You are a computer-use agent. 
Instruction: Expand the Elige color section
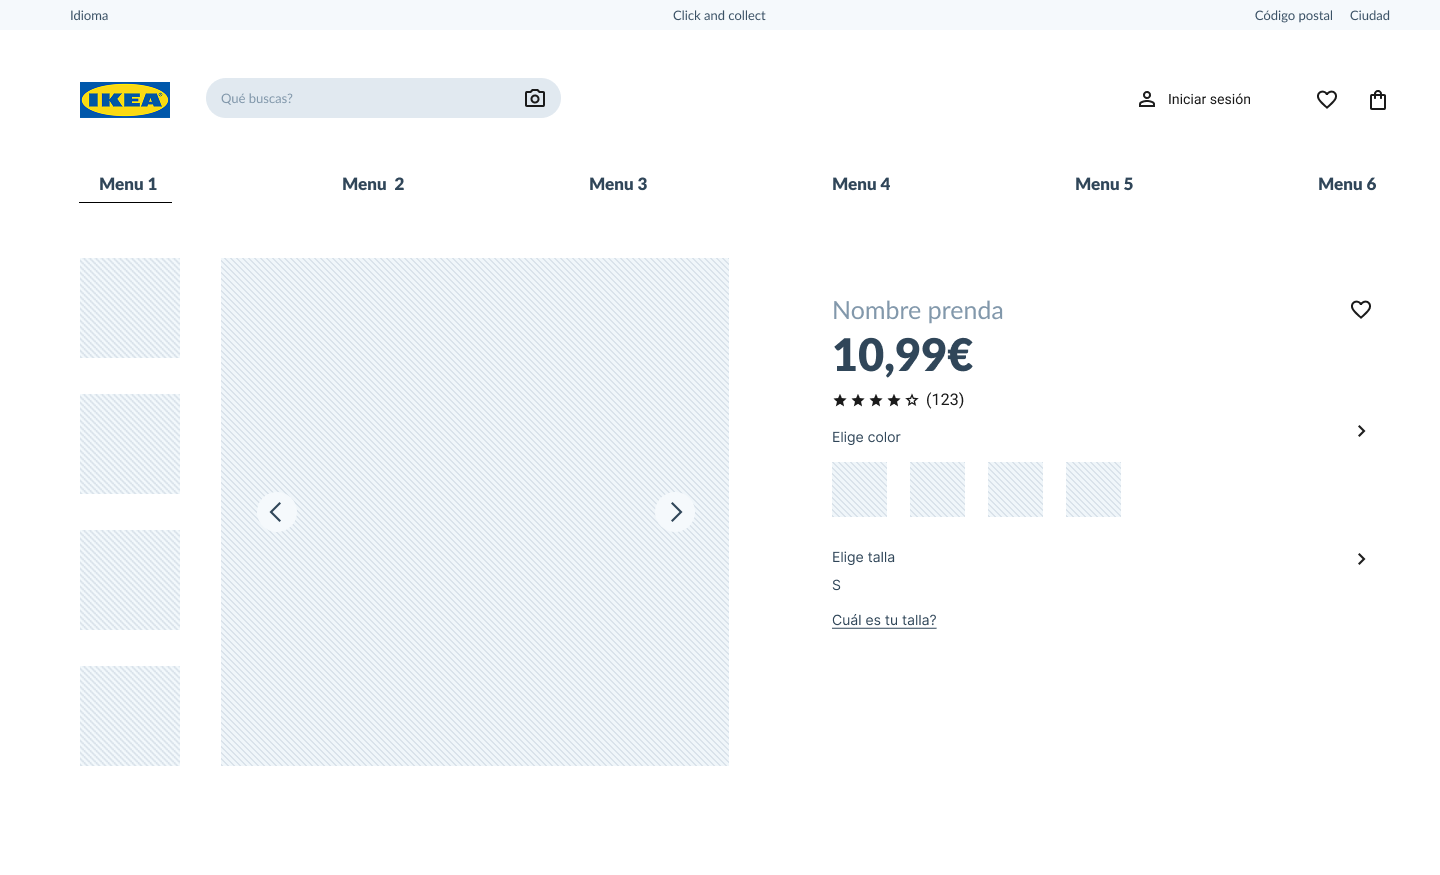tap(1361, 431)
